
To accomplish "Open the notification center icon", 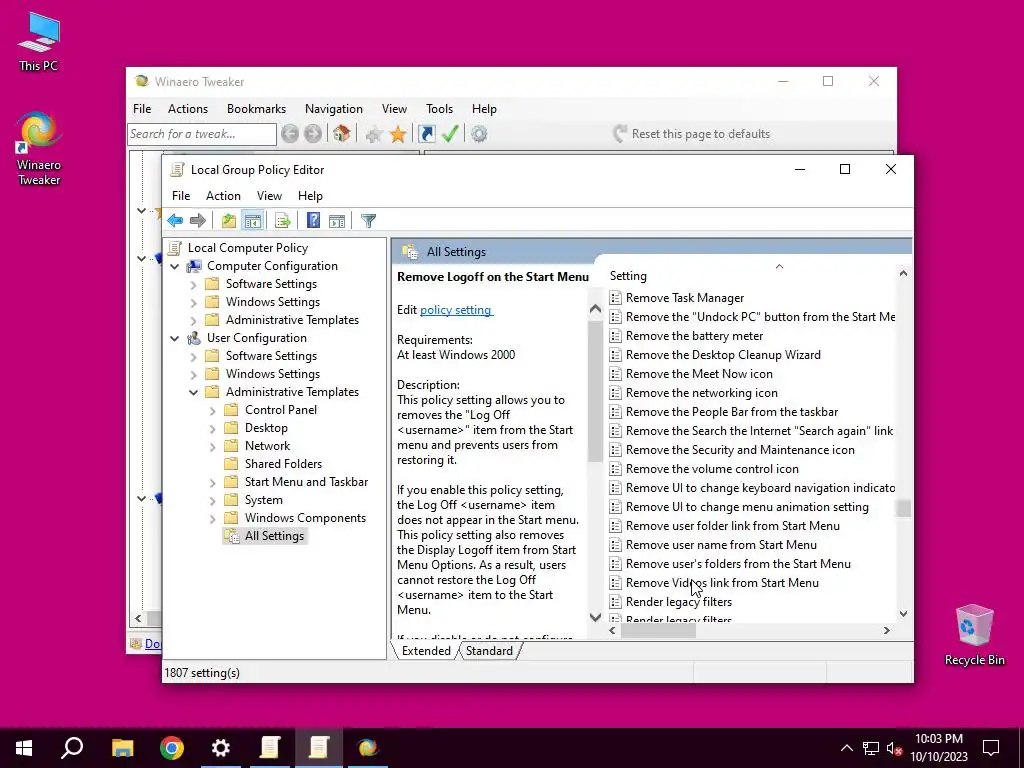I will [x=991, y=748].
